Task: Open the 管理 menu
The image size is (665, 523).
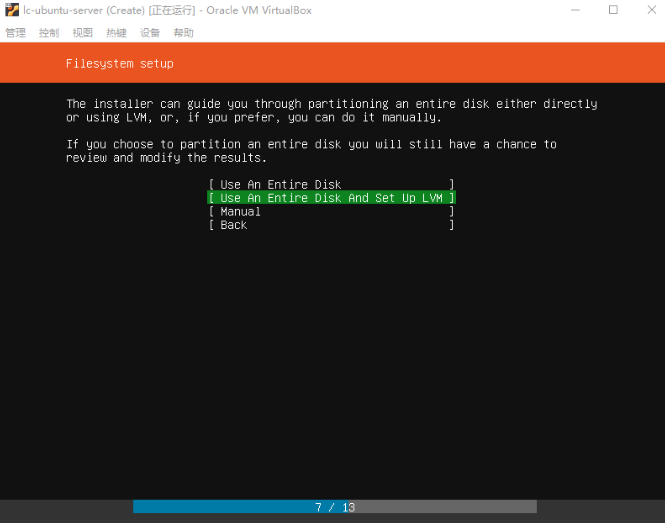Action: tap(16, 33)
